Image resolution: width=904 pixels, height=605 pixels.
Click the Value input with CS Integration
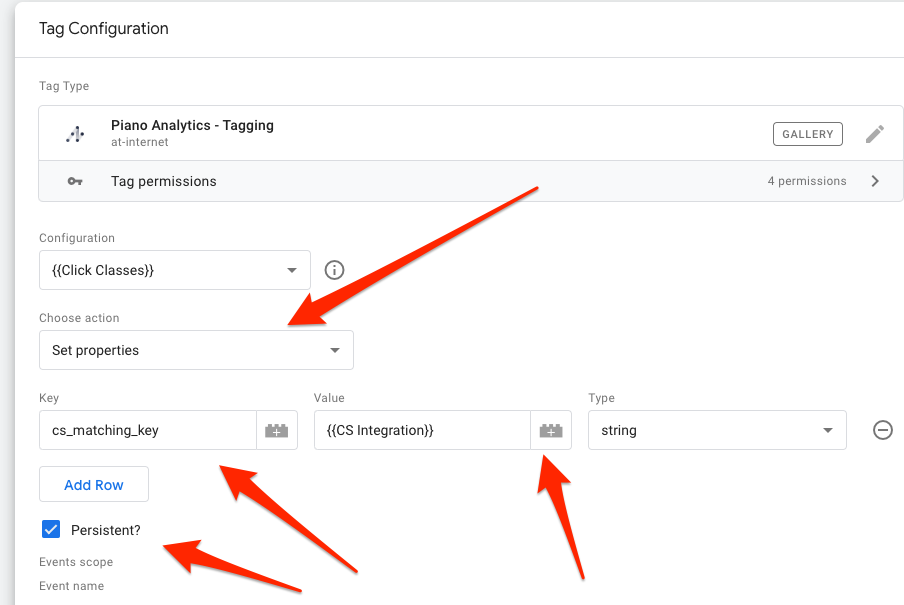coord(422,430)
